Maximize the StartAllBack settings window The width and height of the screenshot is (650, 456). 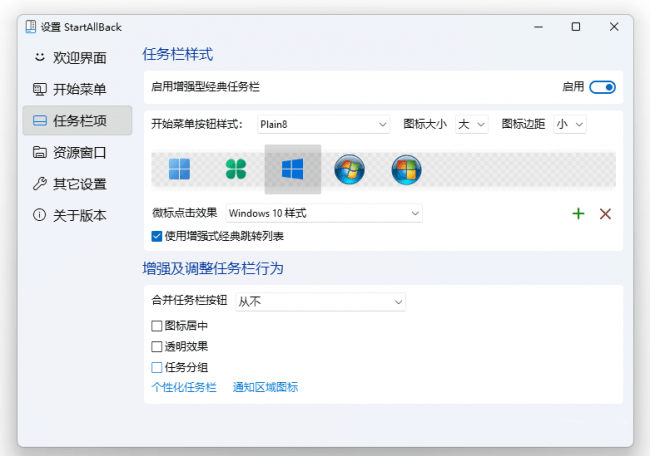(576, 27)
